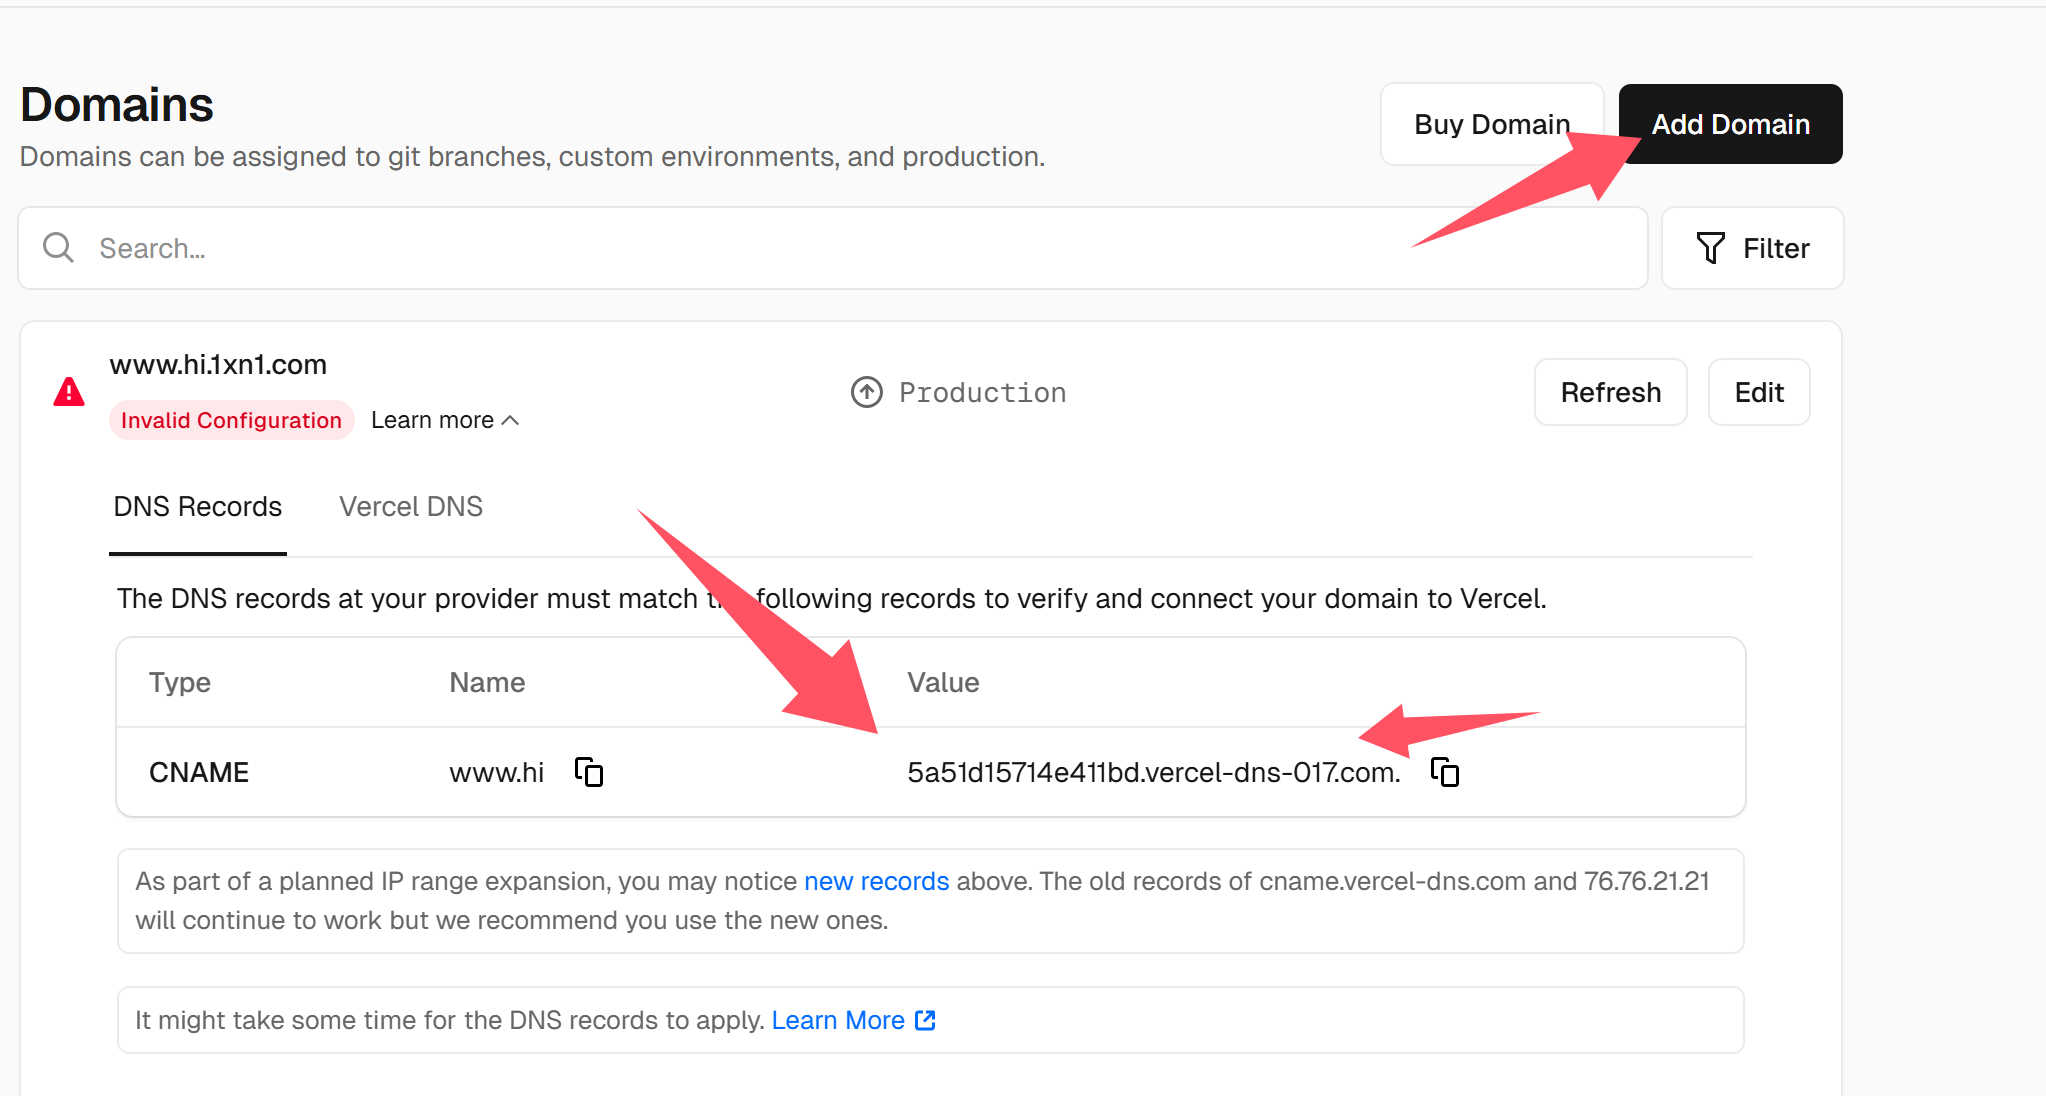Click the Buy Domain button

pyautogui.click(x=1491, y=124)
